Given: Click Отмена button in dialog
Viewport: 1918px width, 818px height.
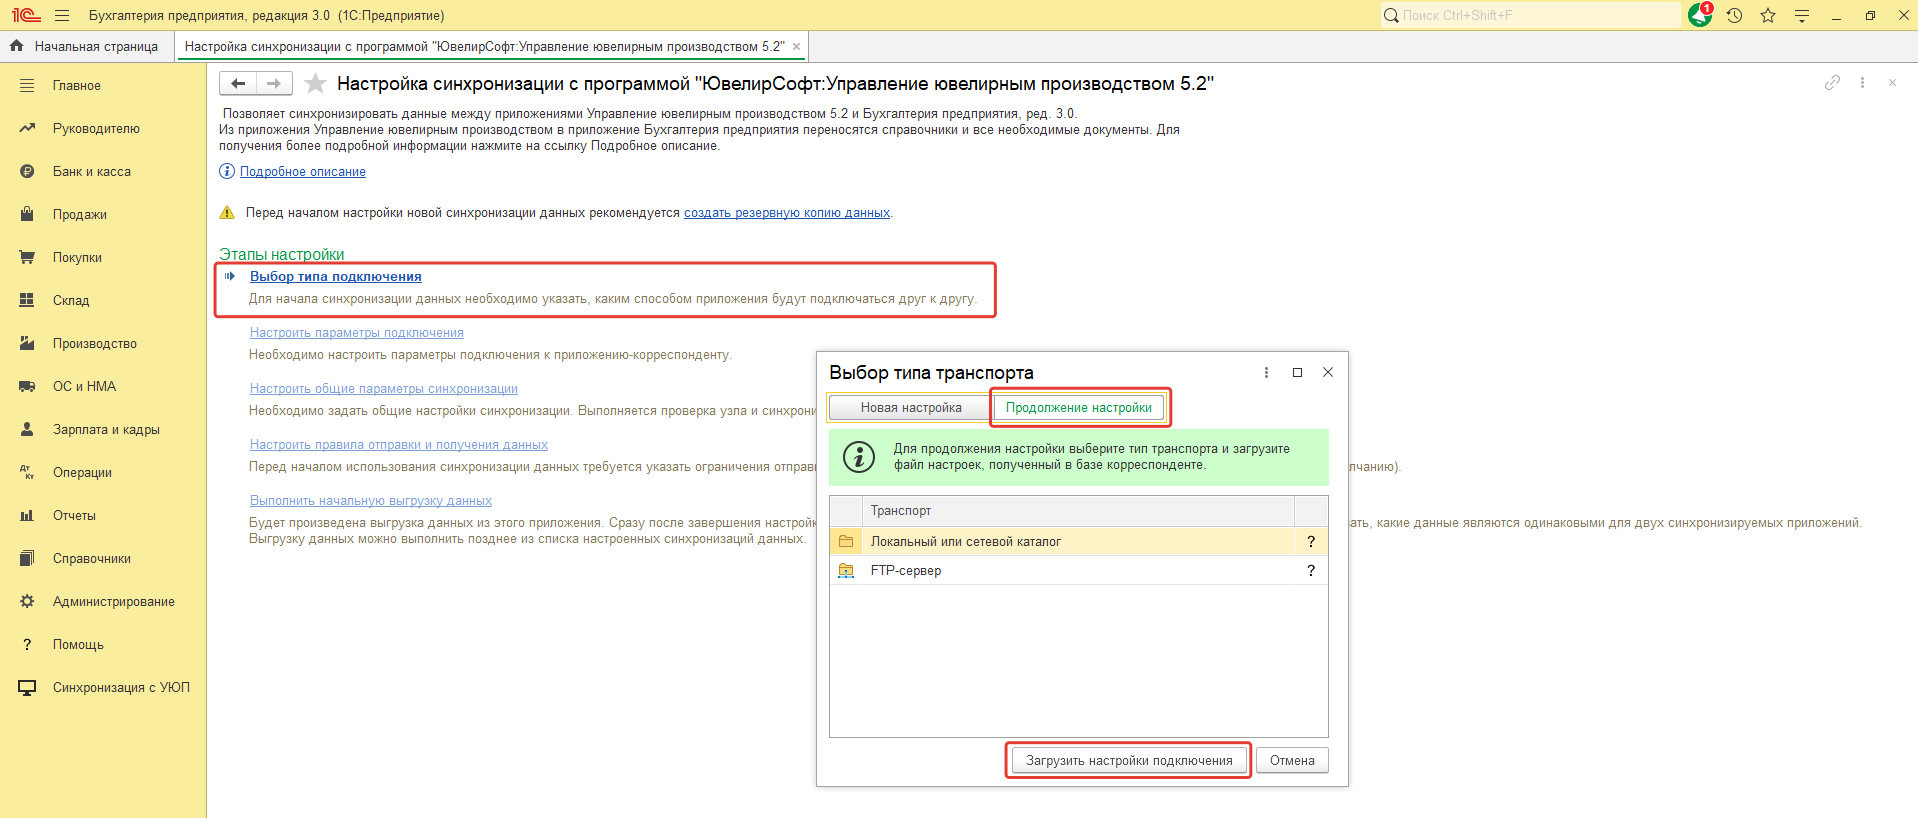Looking at the screenshot, I should pos(1292,760).
